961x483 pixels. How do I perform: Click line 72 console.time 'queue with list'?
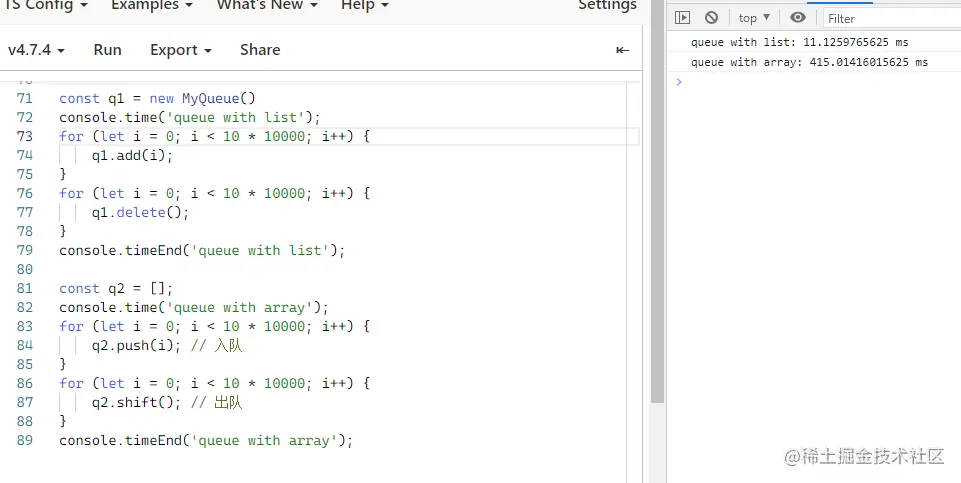point(190,117)
